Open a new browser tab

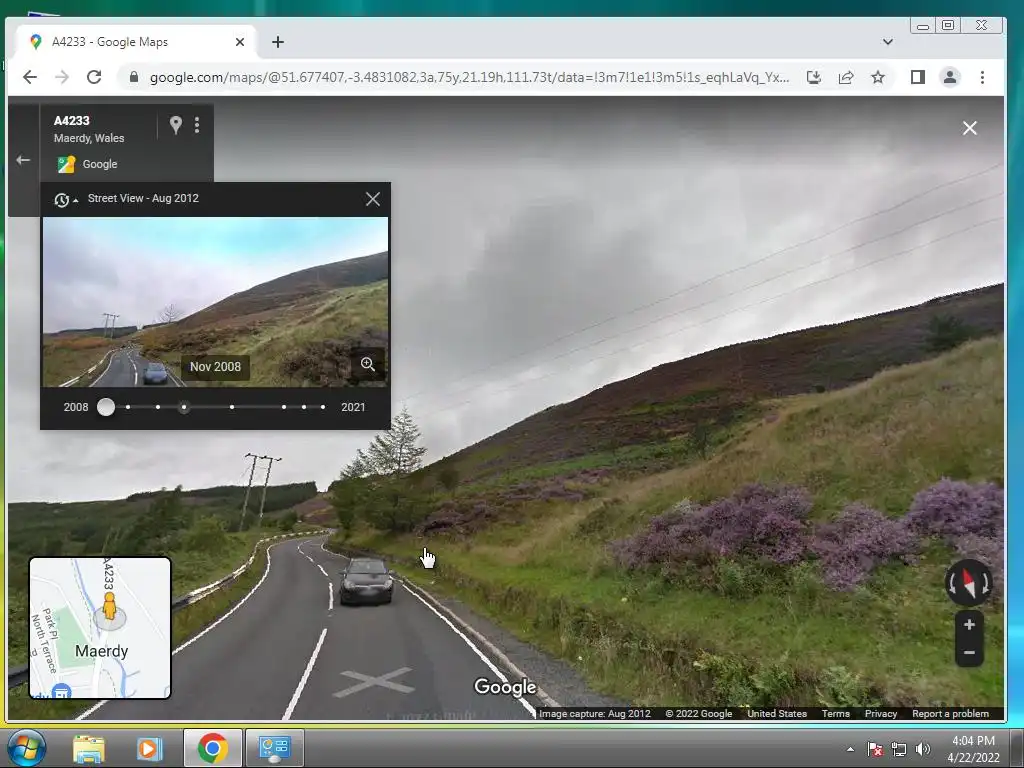pos(278,42)
